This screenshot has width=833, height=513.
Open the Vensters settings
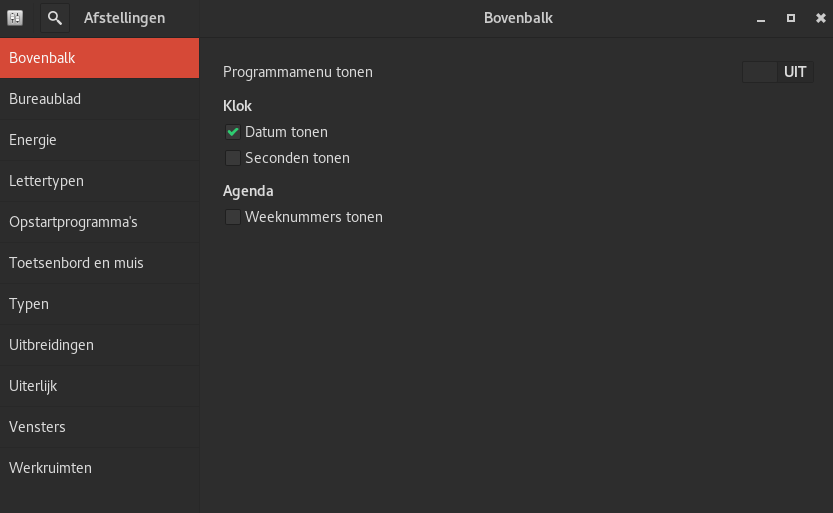(99, 426)
